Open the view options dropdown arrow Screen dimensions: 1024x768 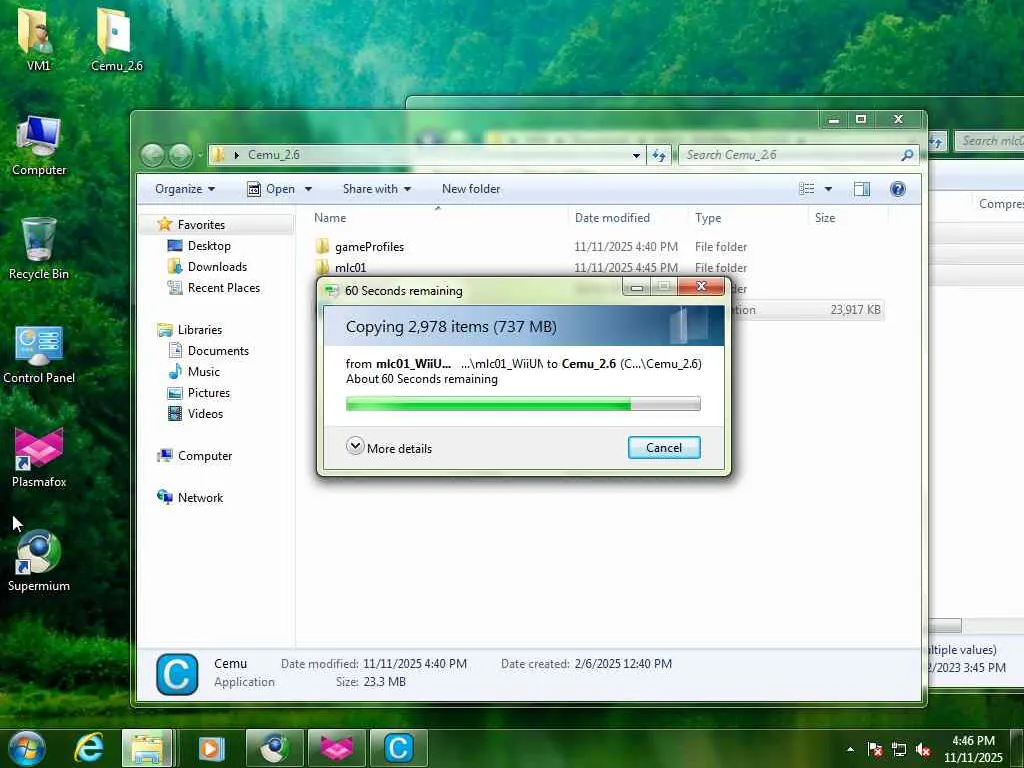pyautogui.click(x=828, y=189)
